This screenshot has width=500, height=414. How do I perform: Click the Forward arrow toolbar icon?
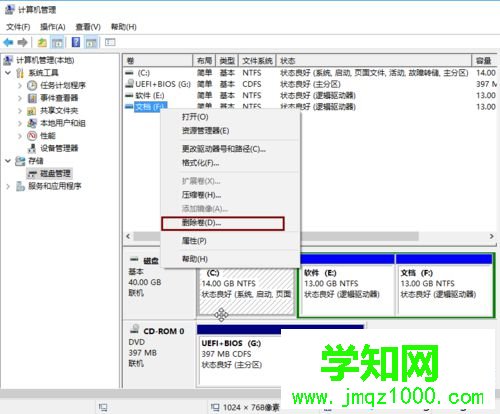coord(22,42)
